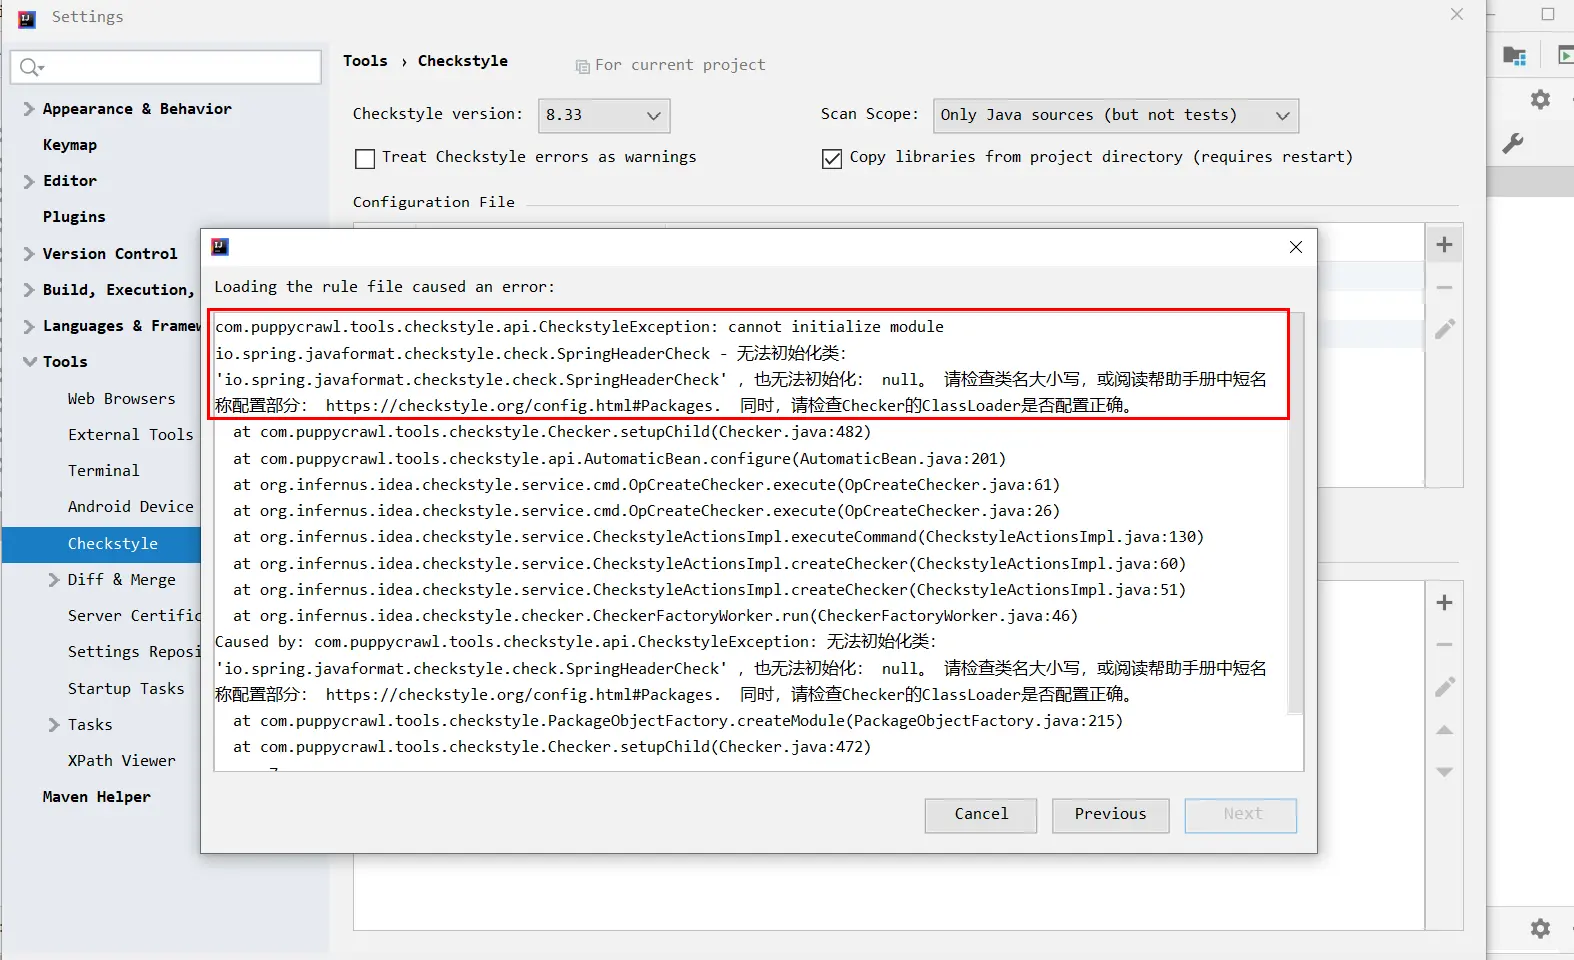Click the Caused by exception line
1574x960 pixels.
pyautogui.click(x=576, y=642)
